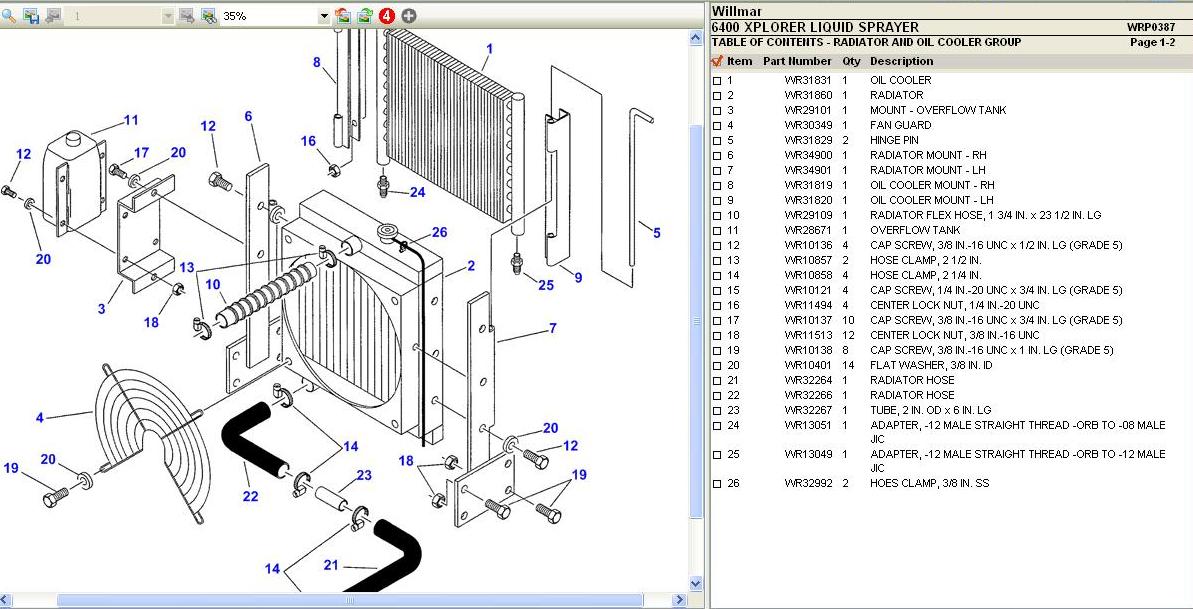Click the diagram vertical scroll down arrow

(x=695, y=582)
